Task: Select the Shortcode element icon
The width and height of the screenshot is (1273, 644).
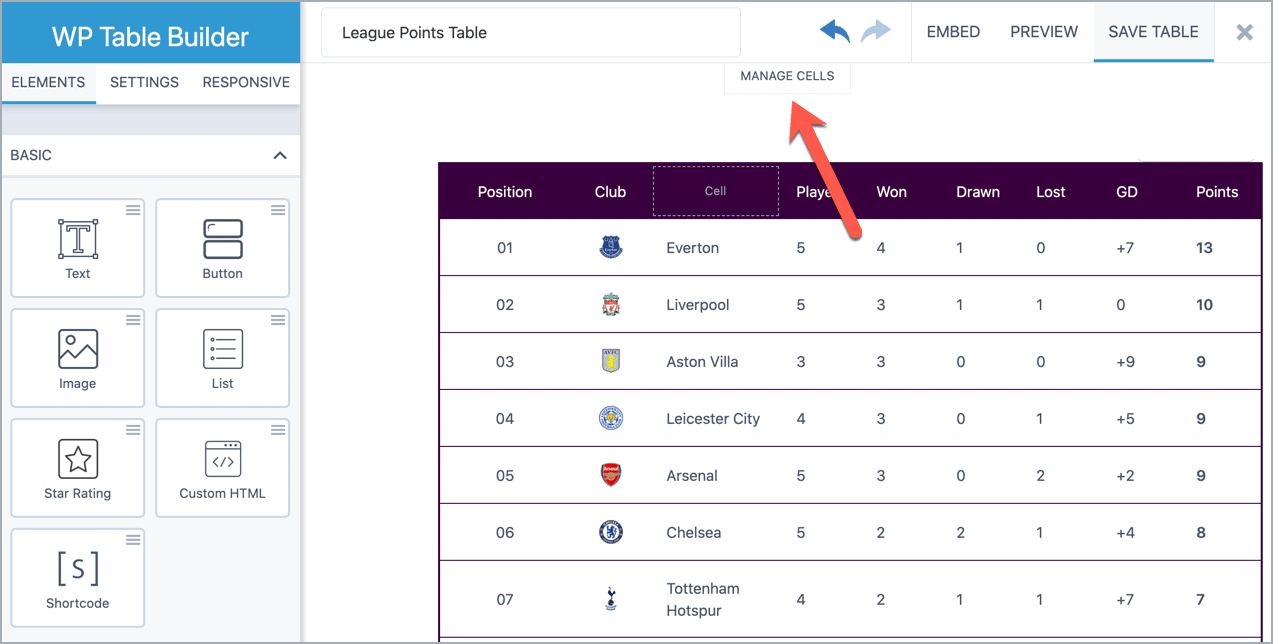Action: (x=77, y=569)
